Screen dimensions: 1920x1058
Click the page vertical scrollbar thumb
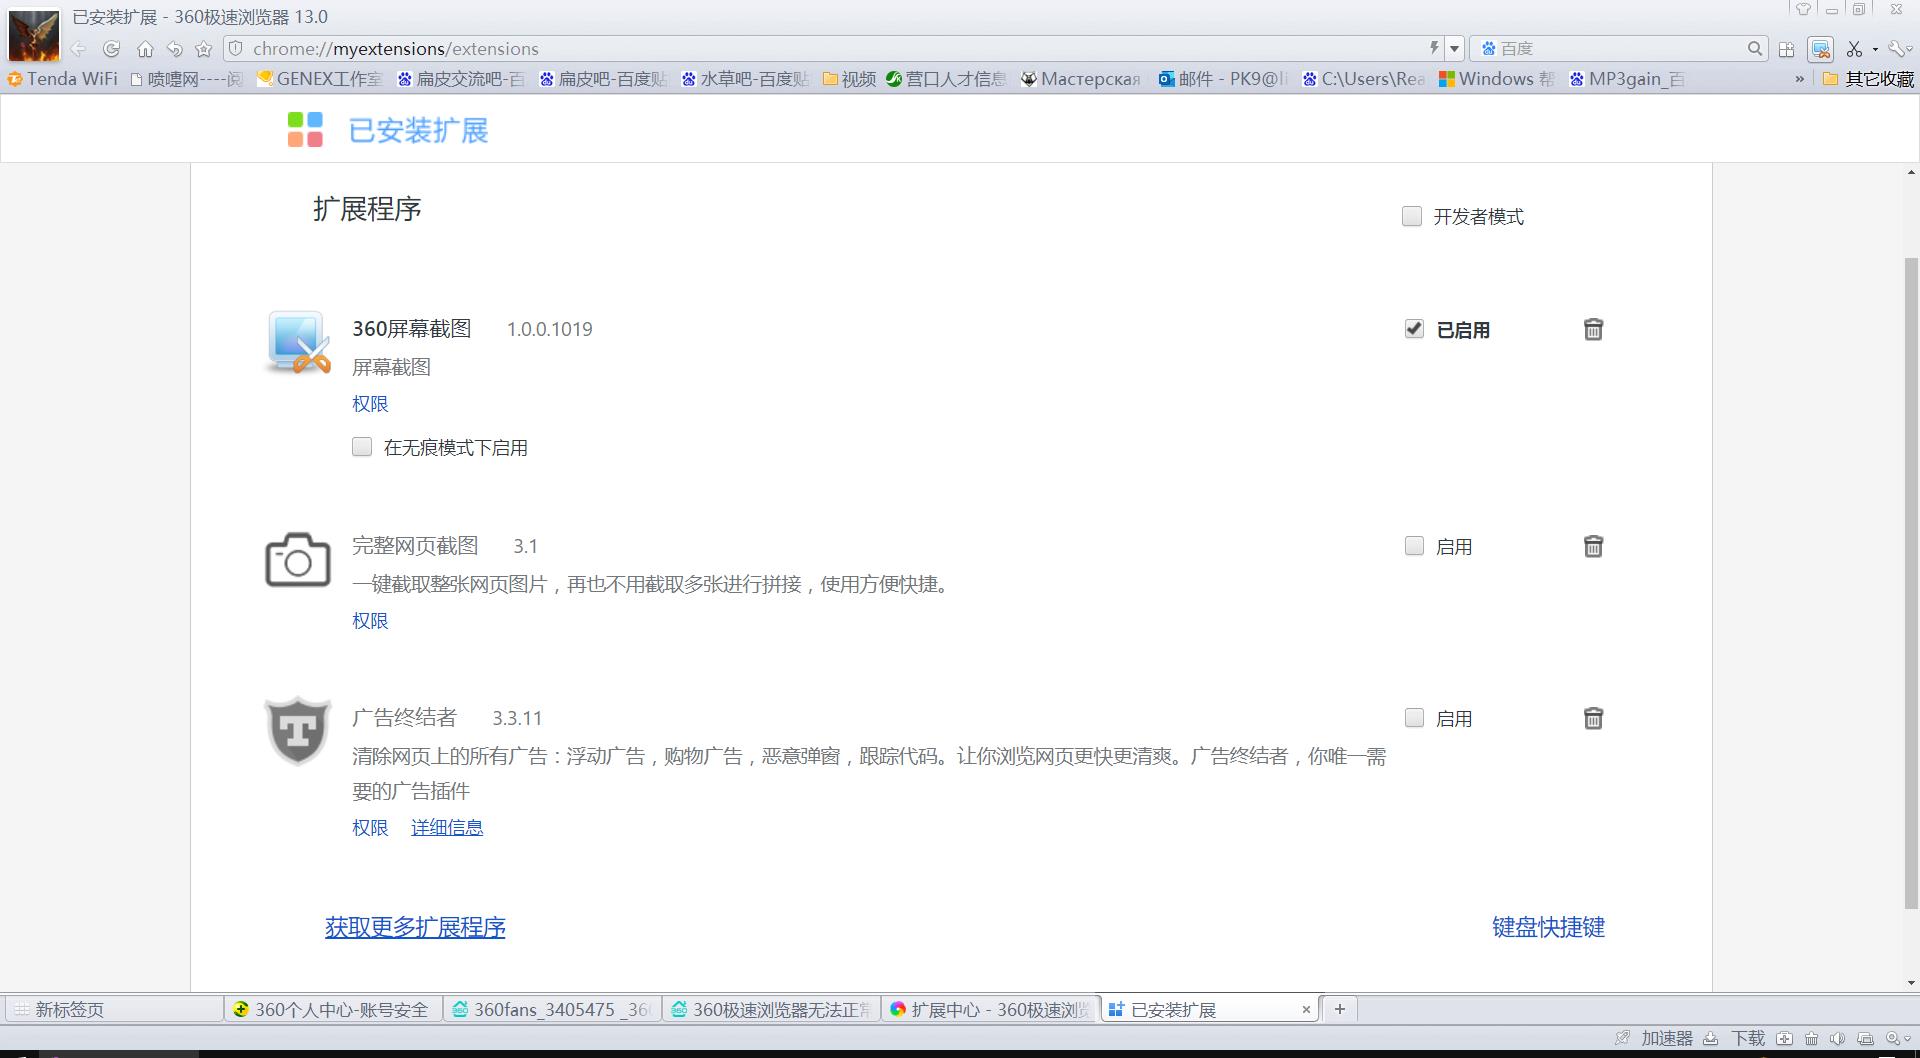point(1912,583)
